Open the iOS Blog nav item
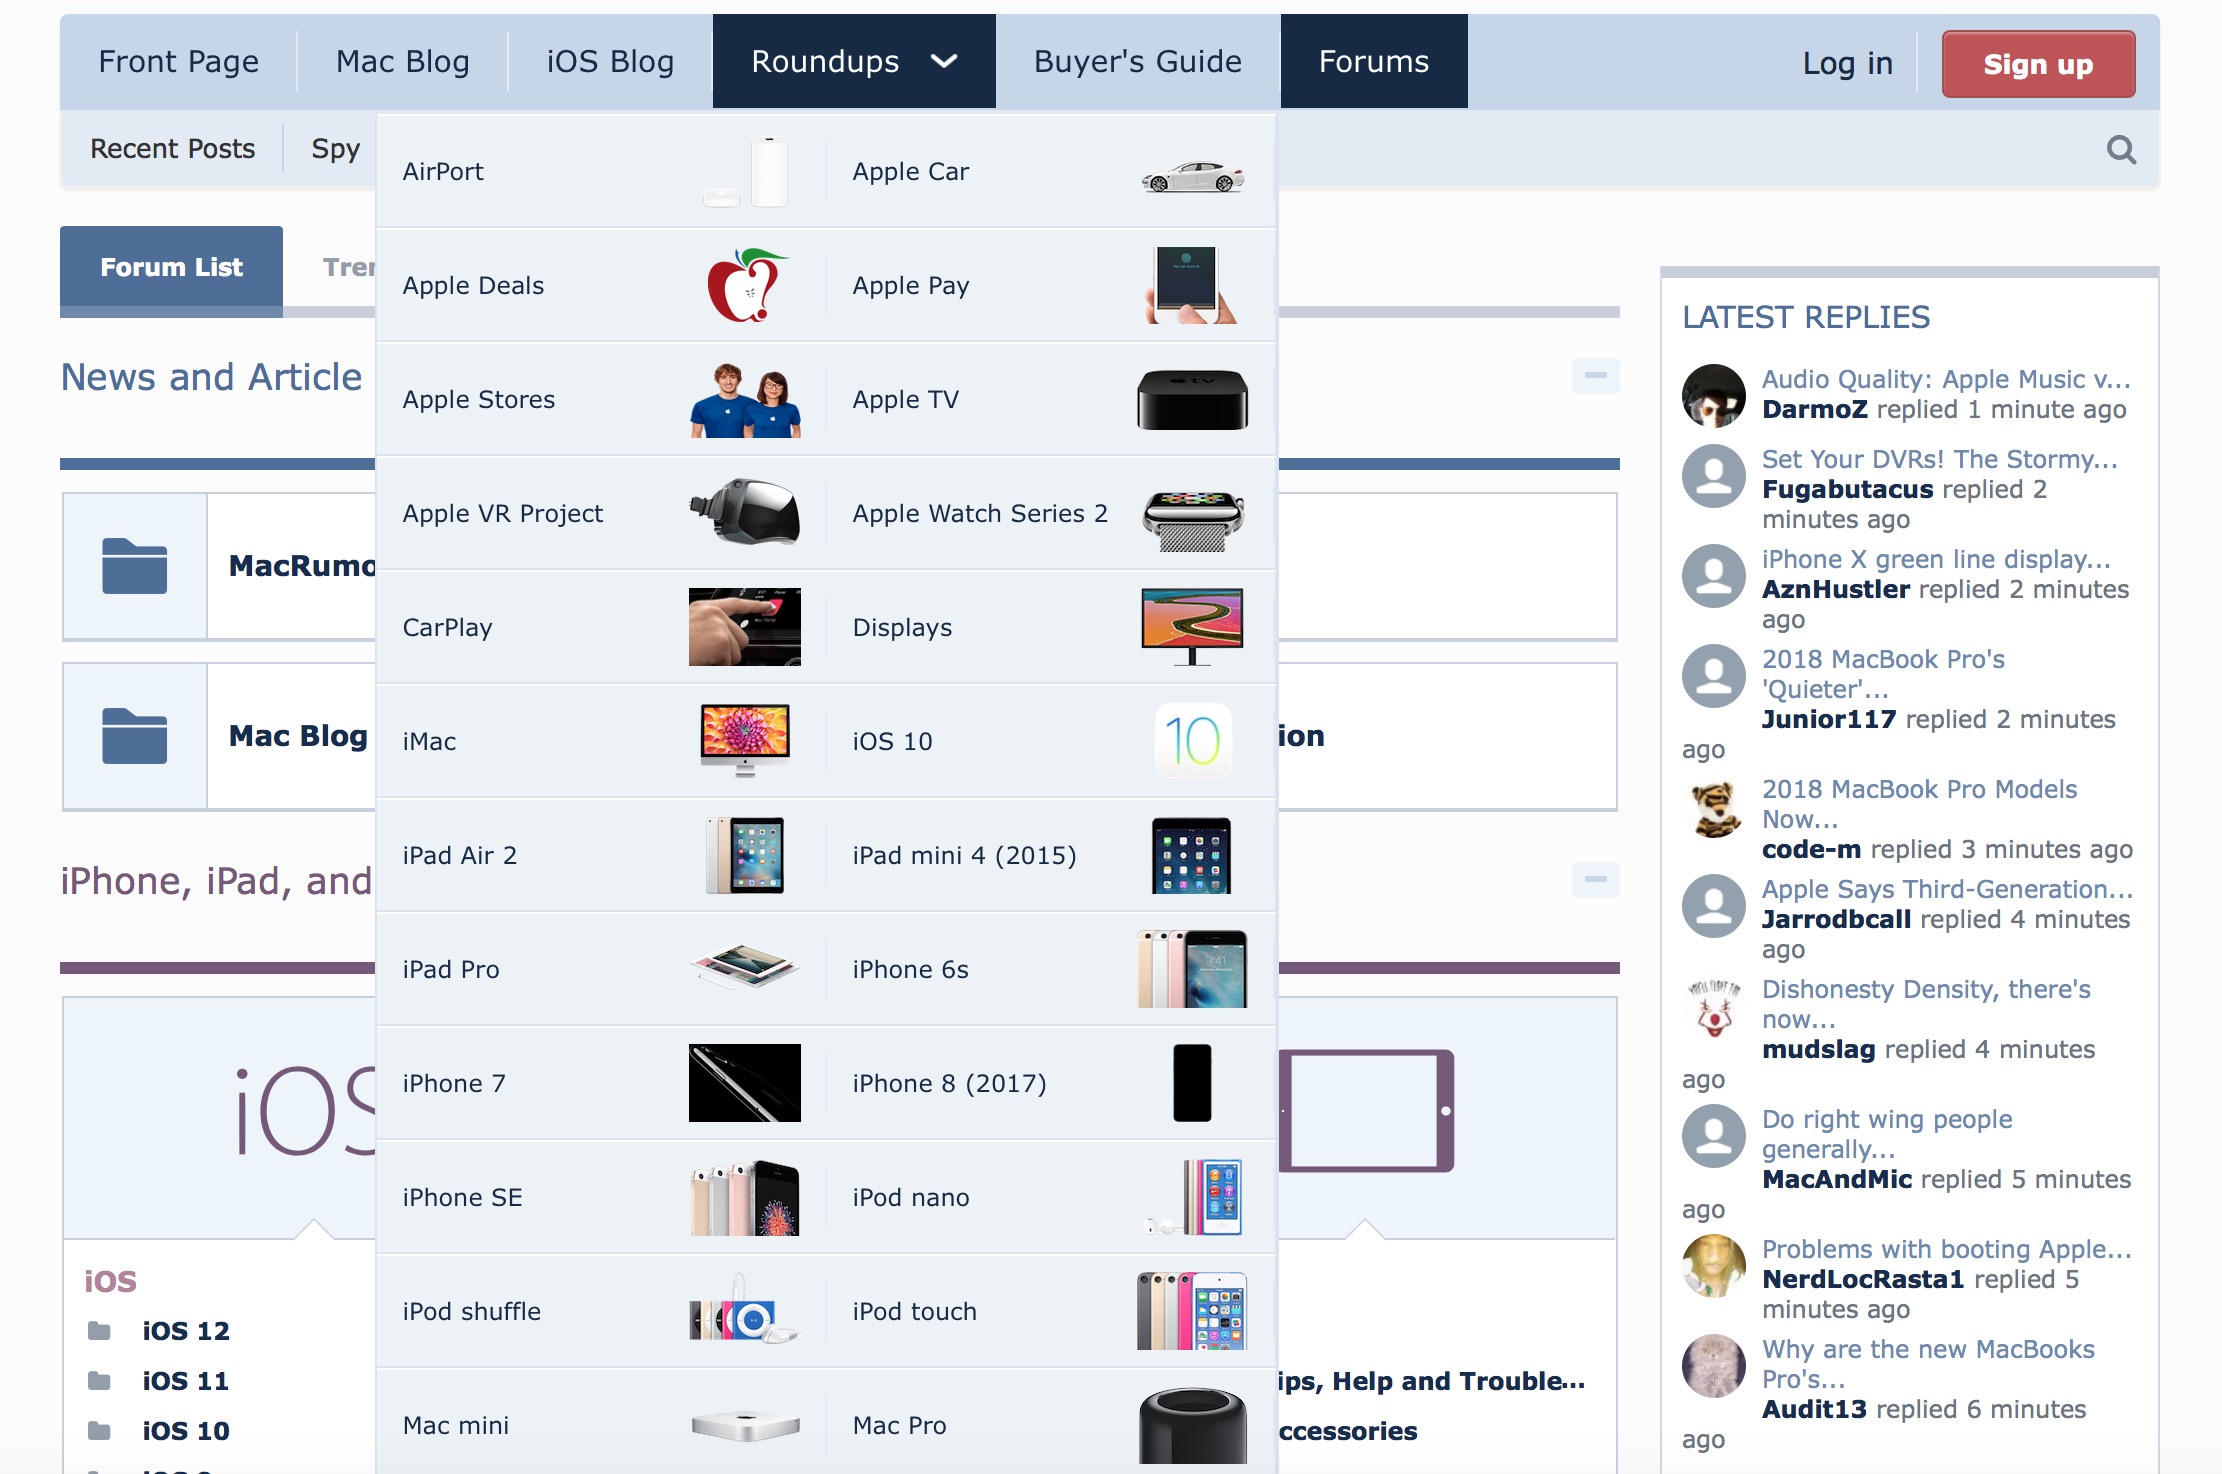Viewport: 2222px width, 1474px height. 610,62
